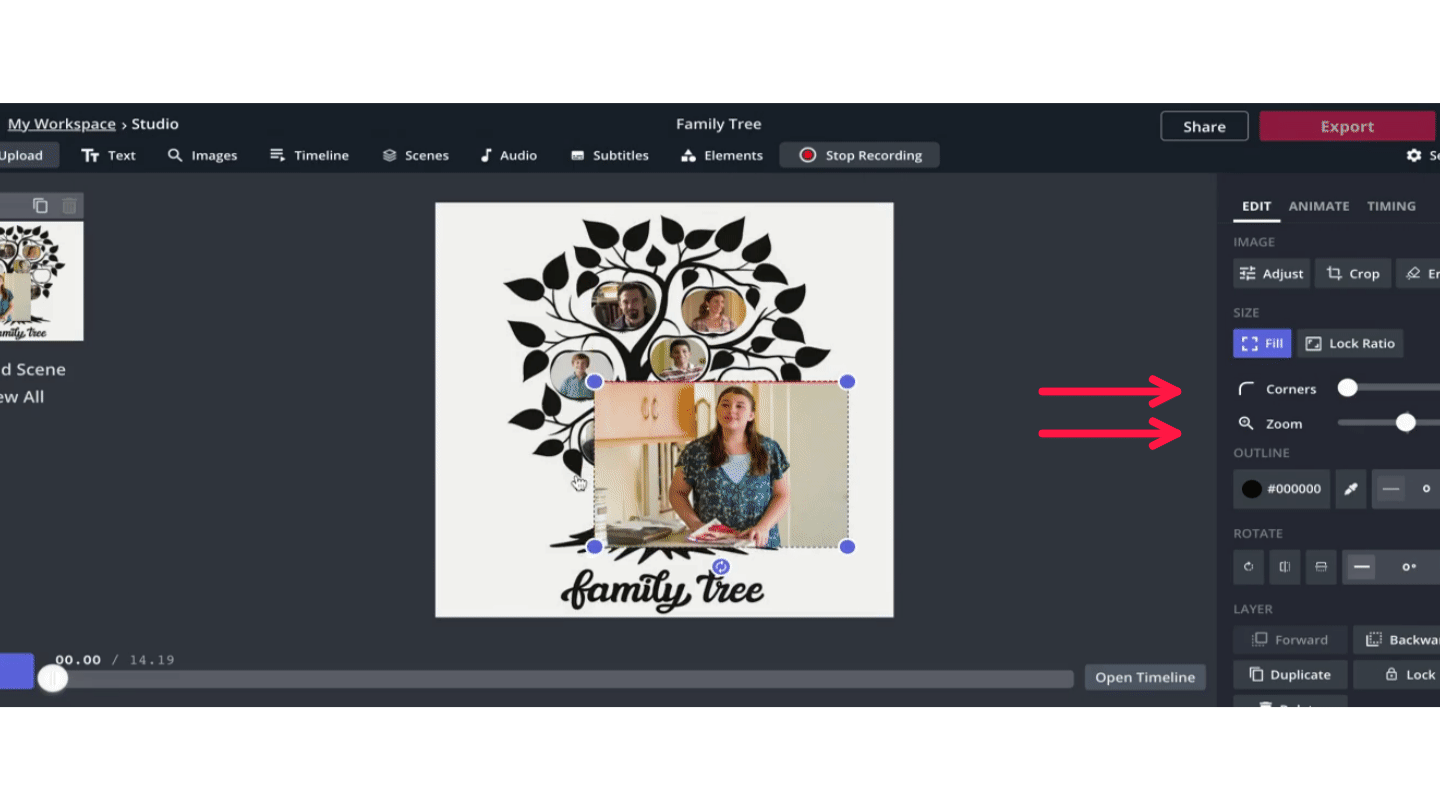Click the outline thickness minus button
1440x810 pixels.
(x=1391, y=489)
